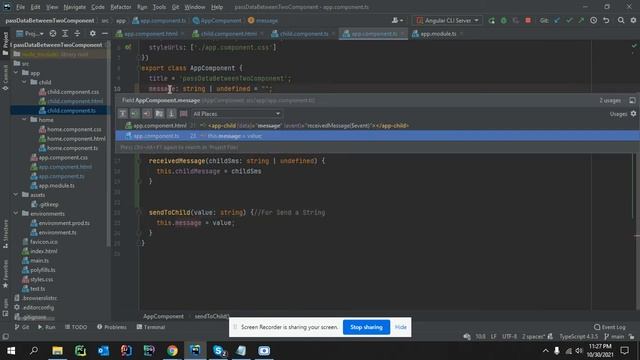Collapse all icon in Project panel

click(77, 33)
